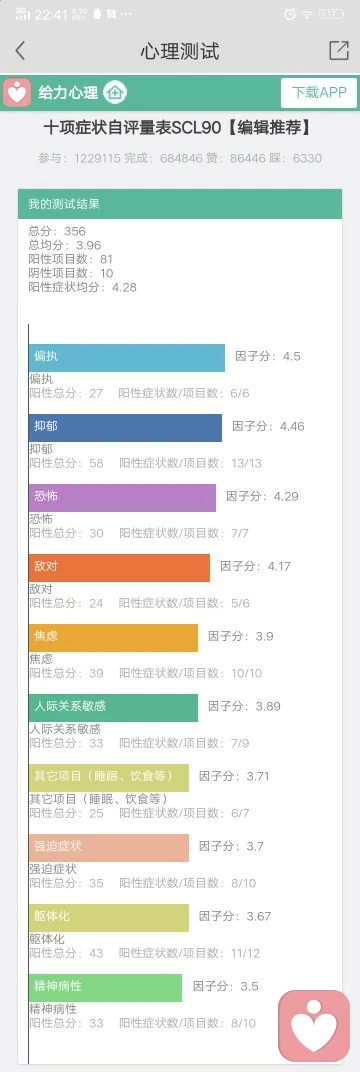
Task: Tap the back arrow in header
Action: coord(20,50)
